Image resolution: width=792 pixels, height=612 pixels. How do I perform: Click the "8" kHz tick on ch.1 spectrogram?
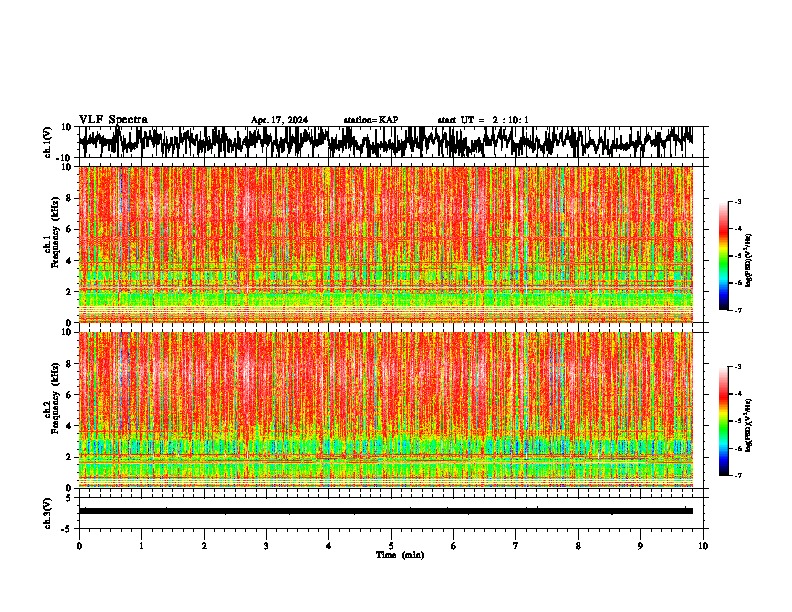(x=70, y=198)
